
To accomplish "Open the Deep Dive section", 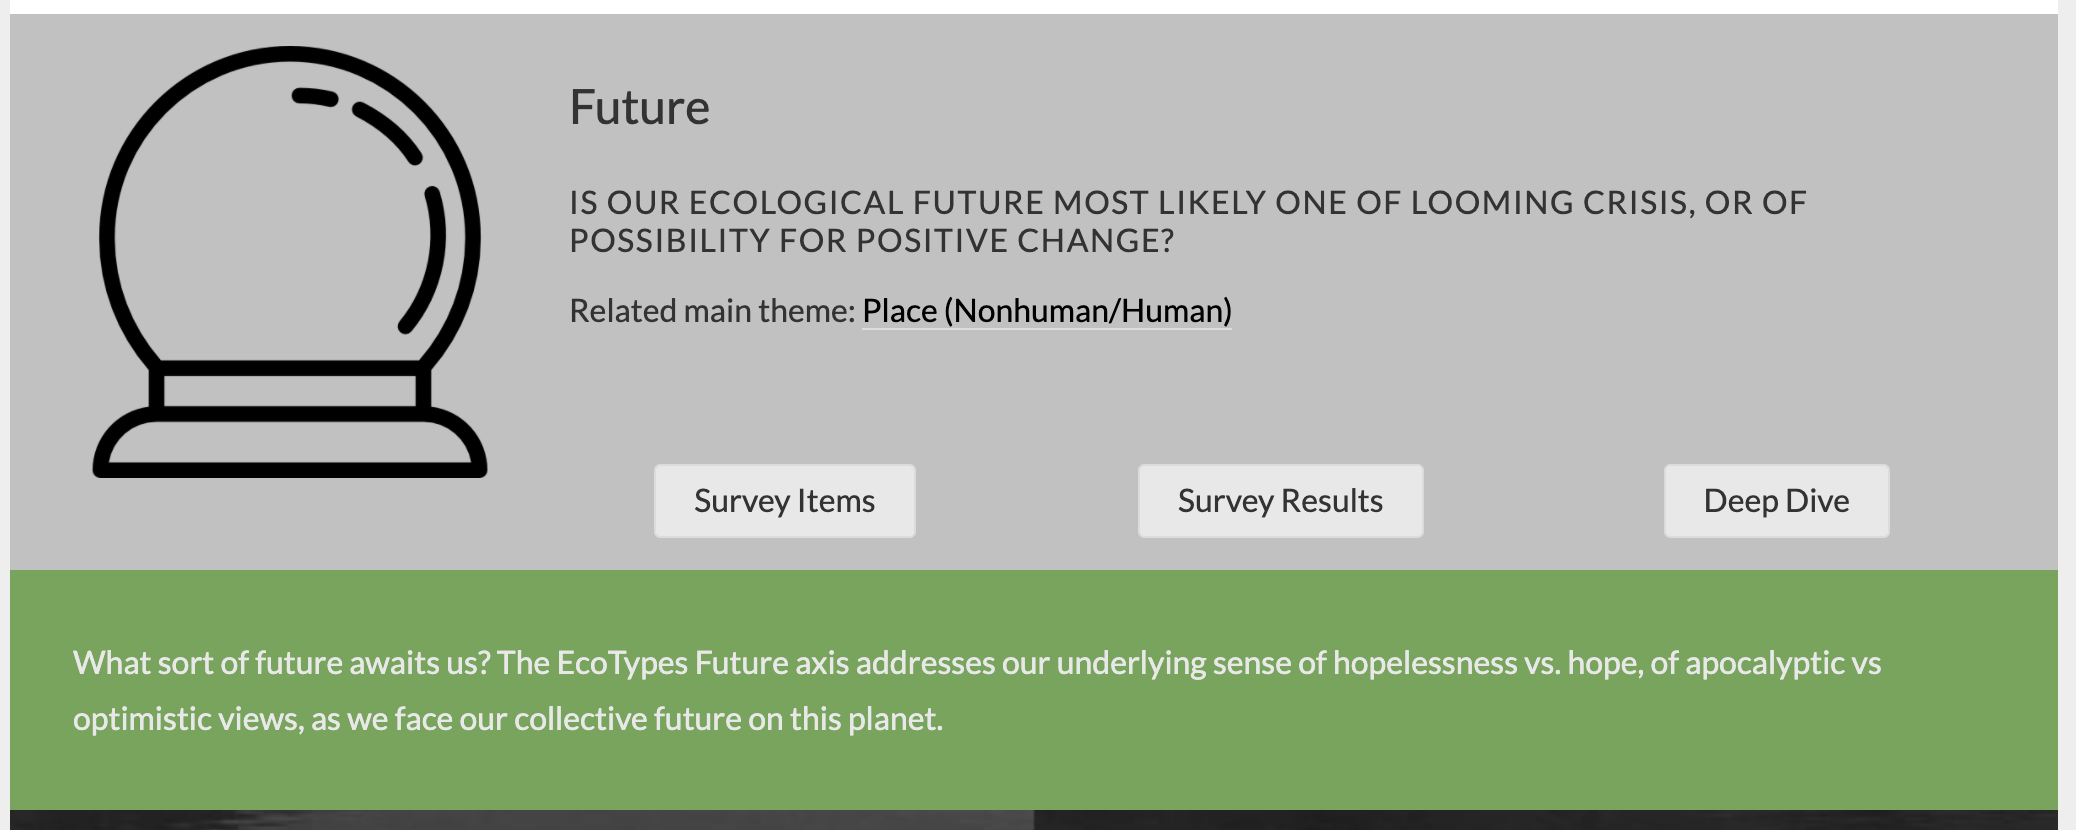I will pos(1776,501).
